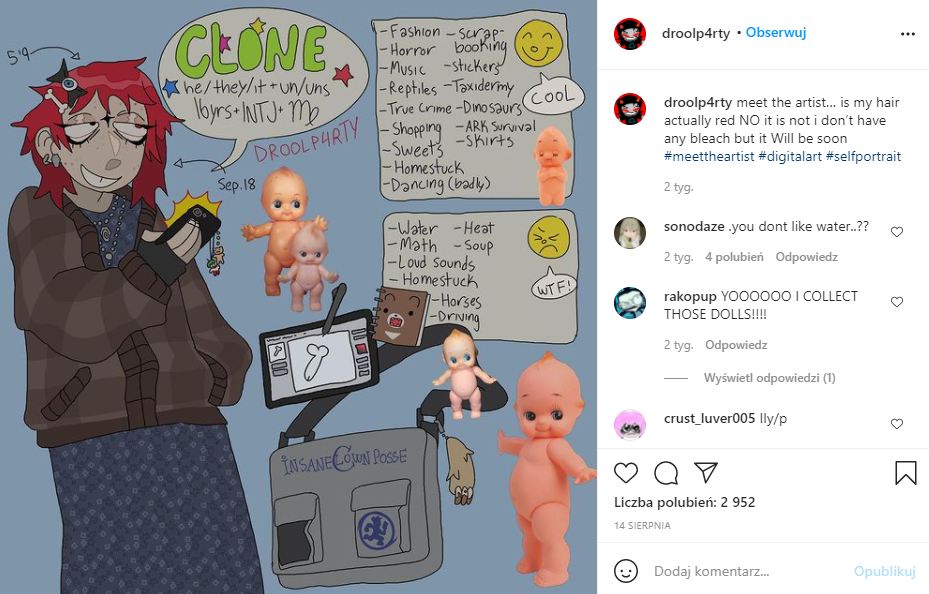Open the emoji picker smiley icon
The width and height of the screenshot is (929, 594).
tap(626, 571)
